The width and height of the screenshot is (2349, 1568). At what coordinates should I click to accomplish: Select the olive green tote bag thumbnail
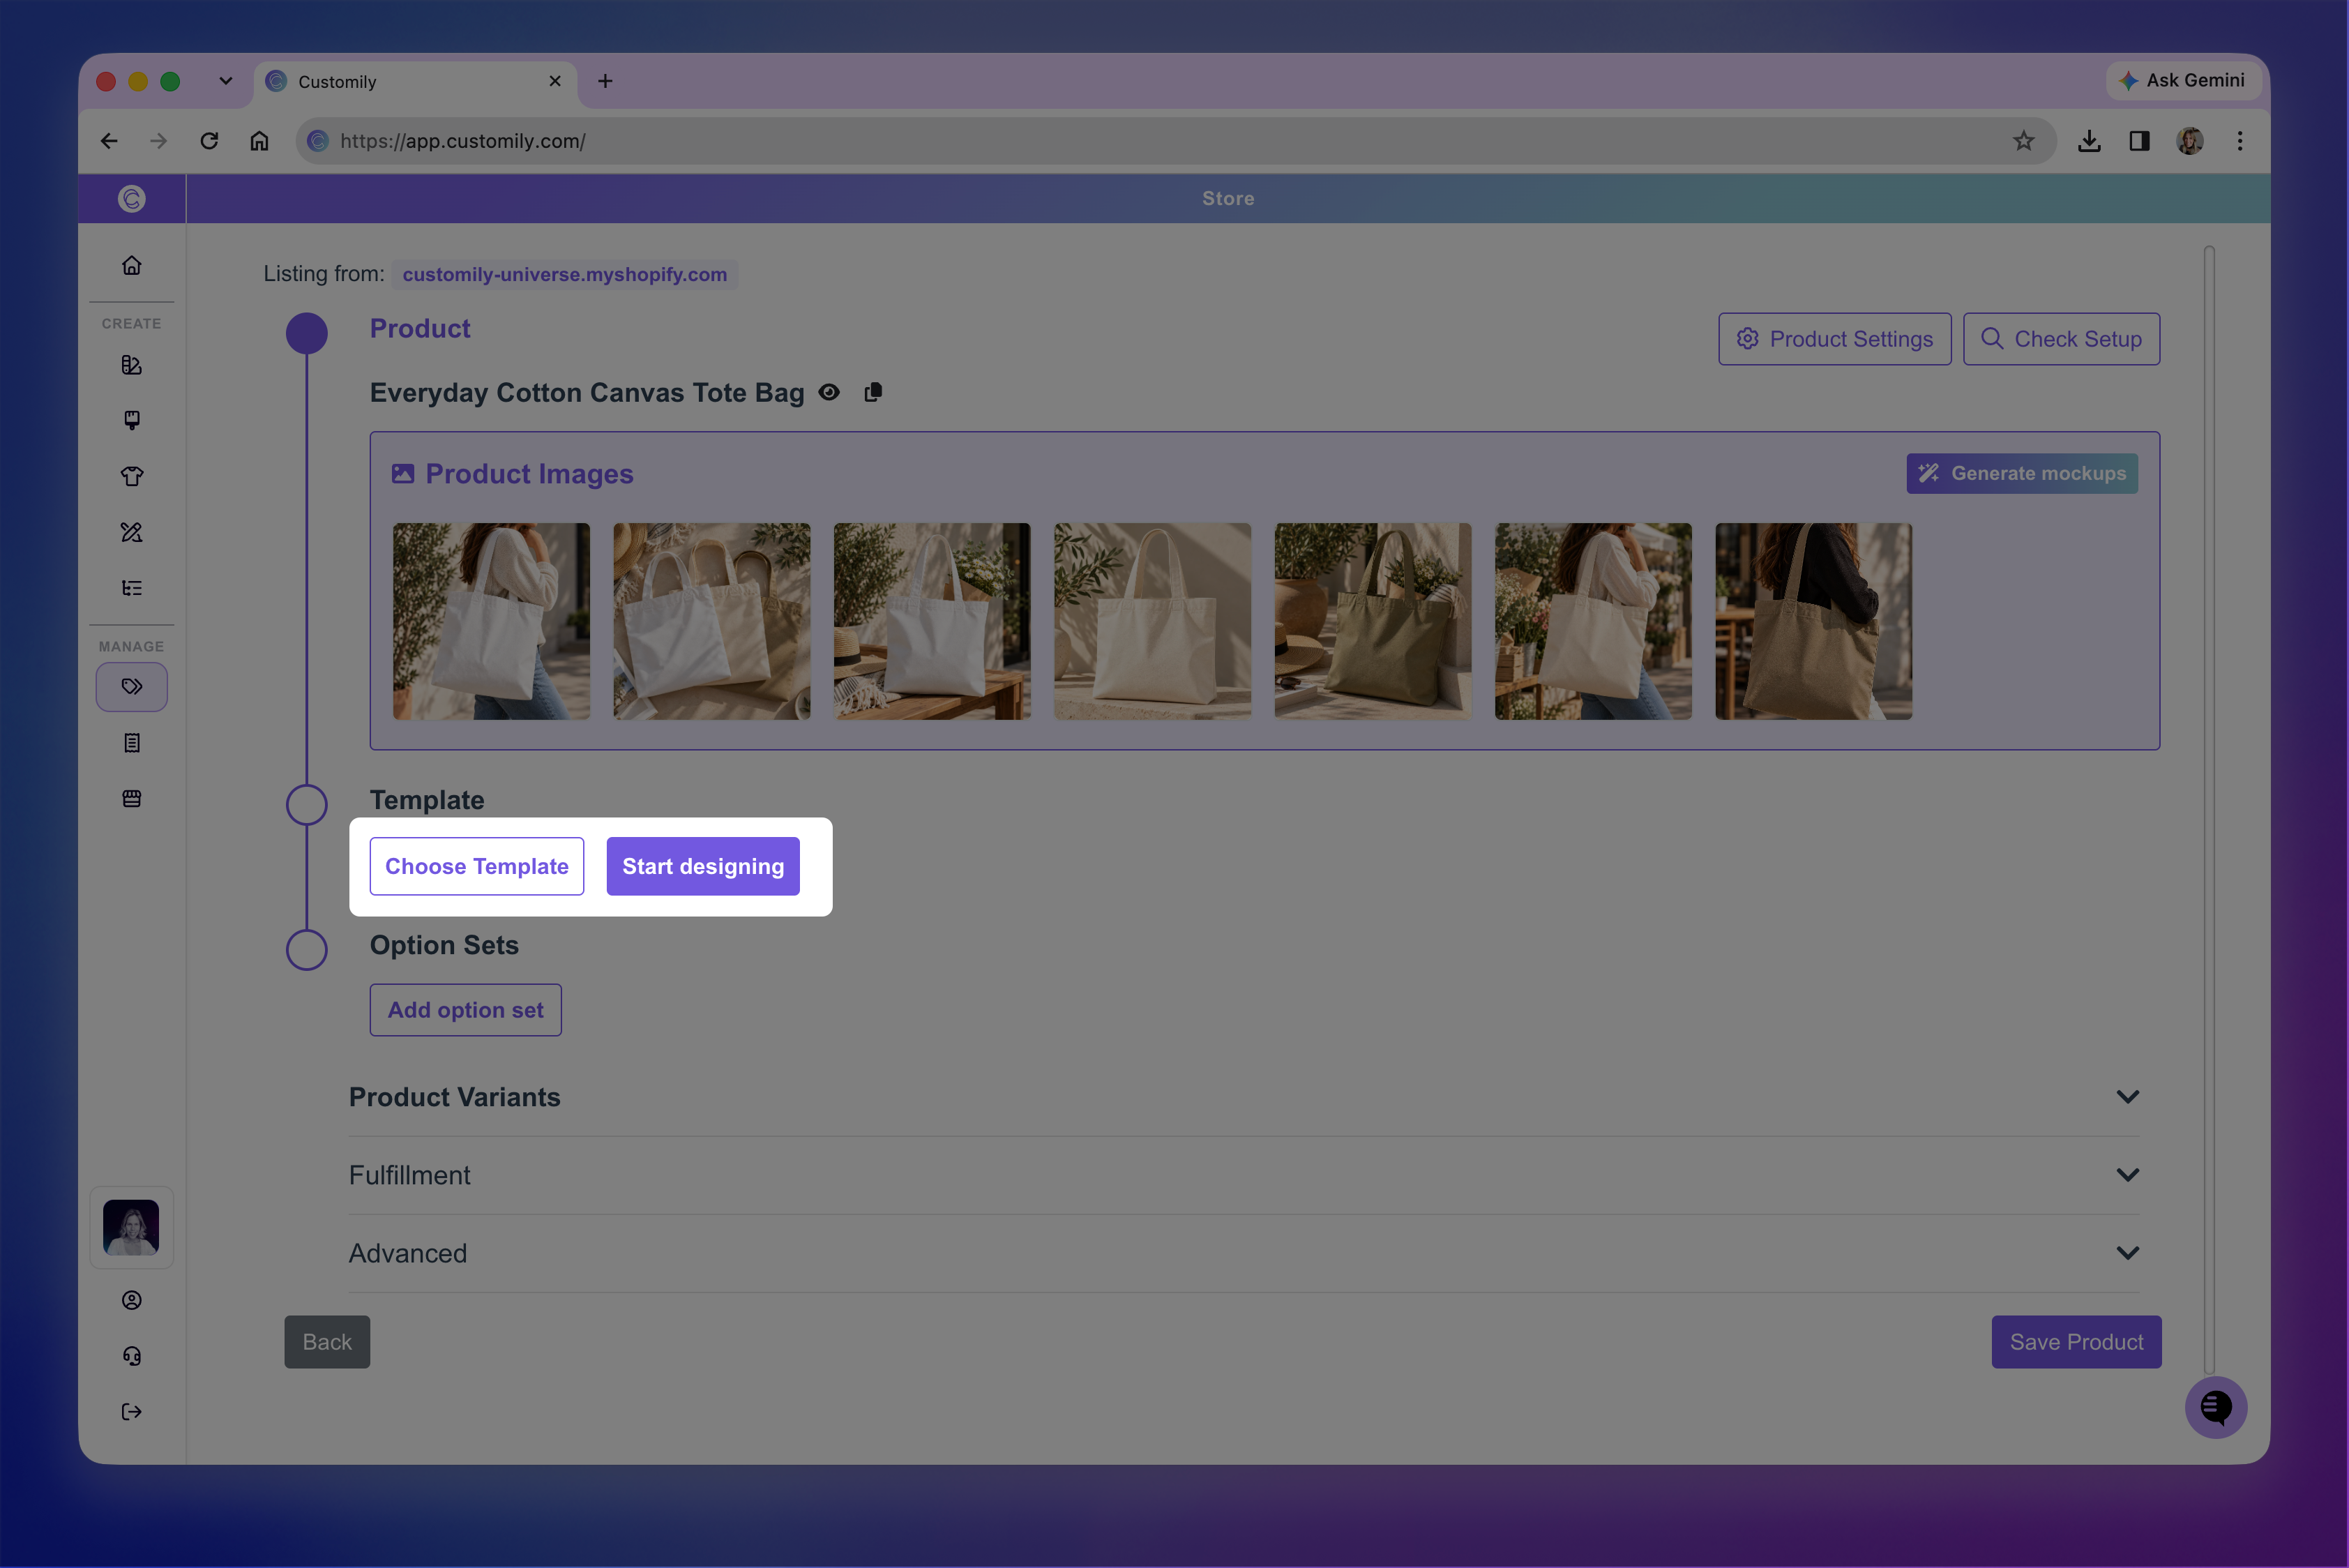point(1372,621)
